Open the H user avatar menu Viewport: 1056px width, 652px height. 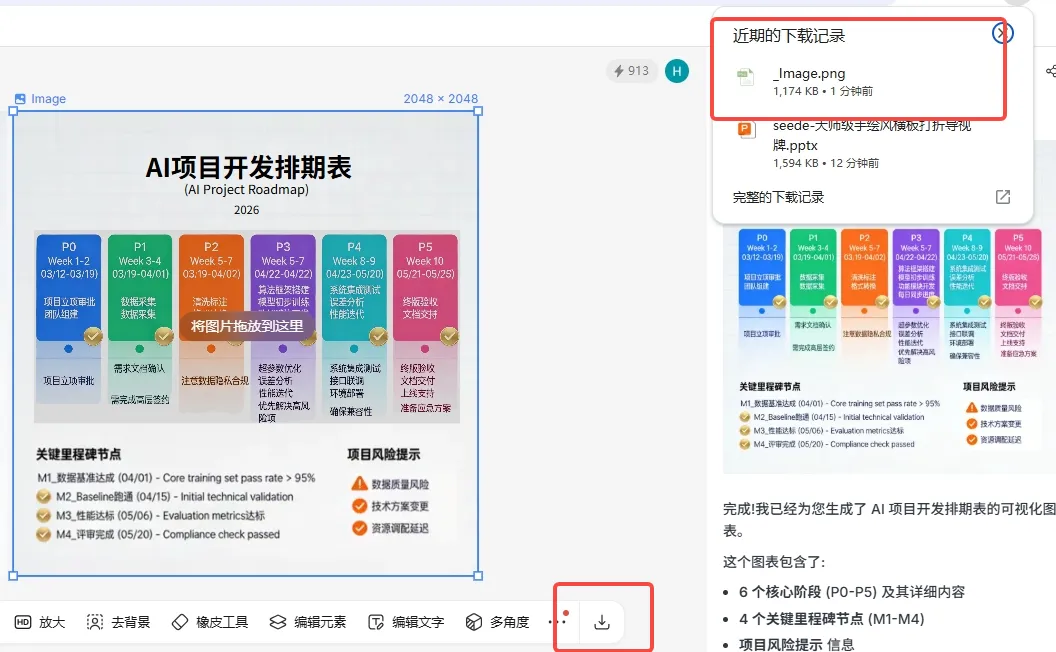[677, 71]
